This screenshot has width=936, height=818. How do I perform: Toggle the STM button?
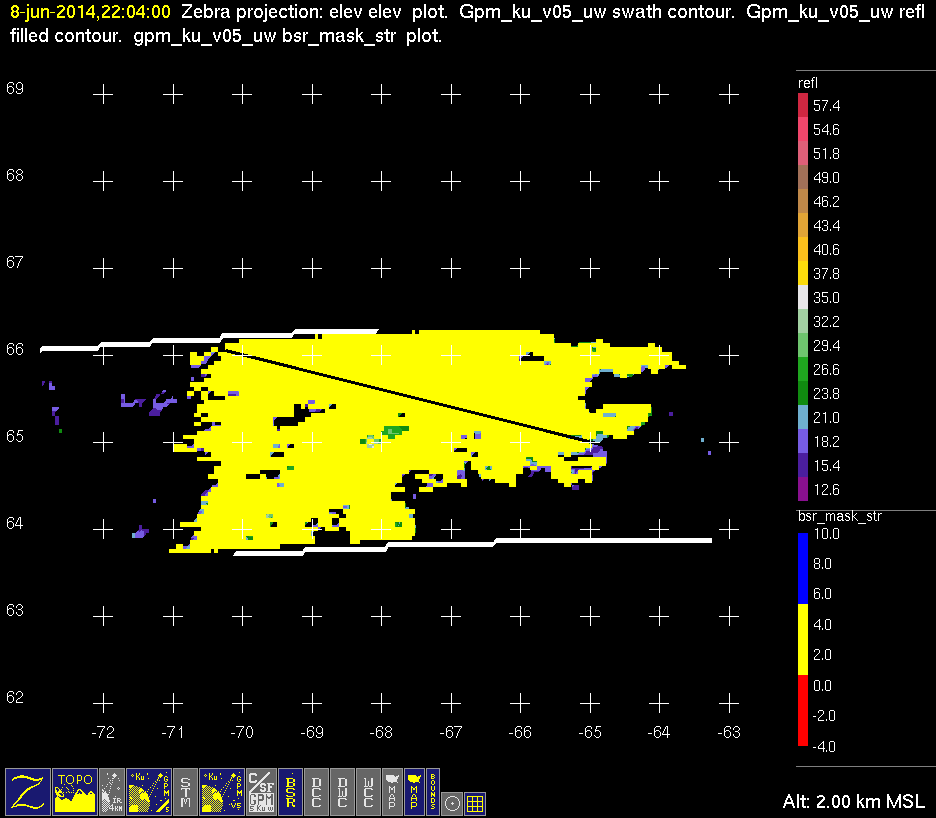coord(186,791)
